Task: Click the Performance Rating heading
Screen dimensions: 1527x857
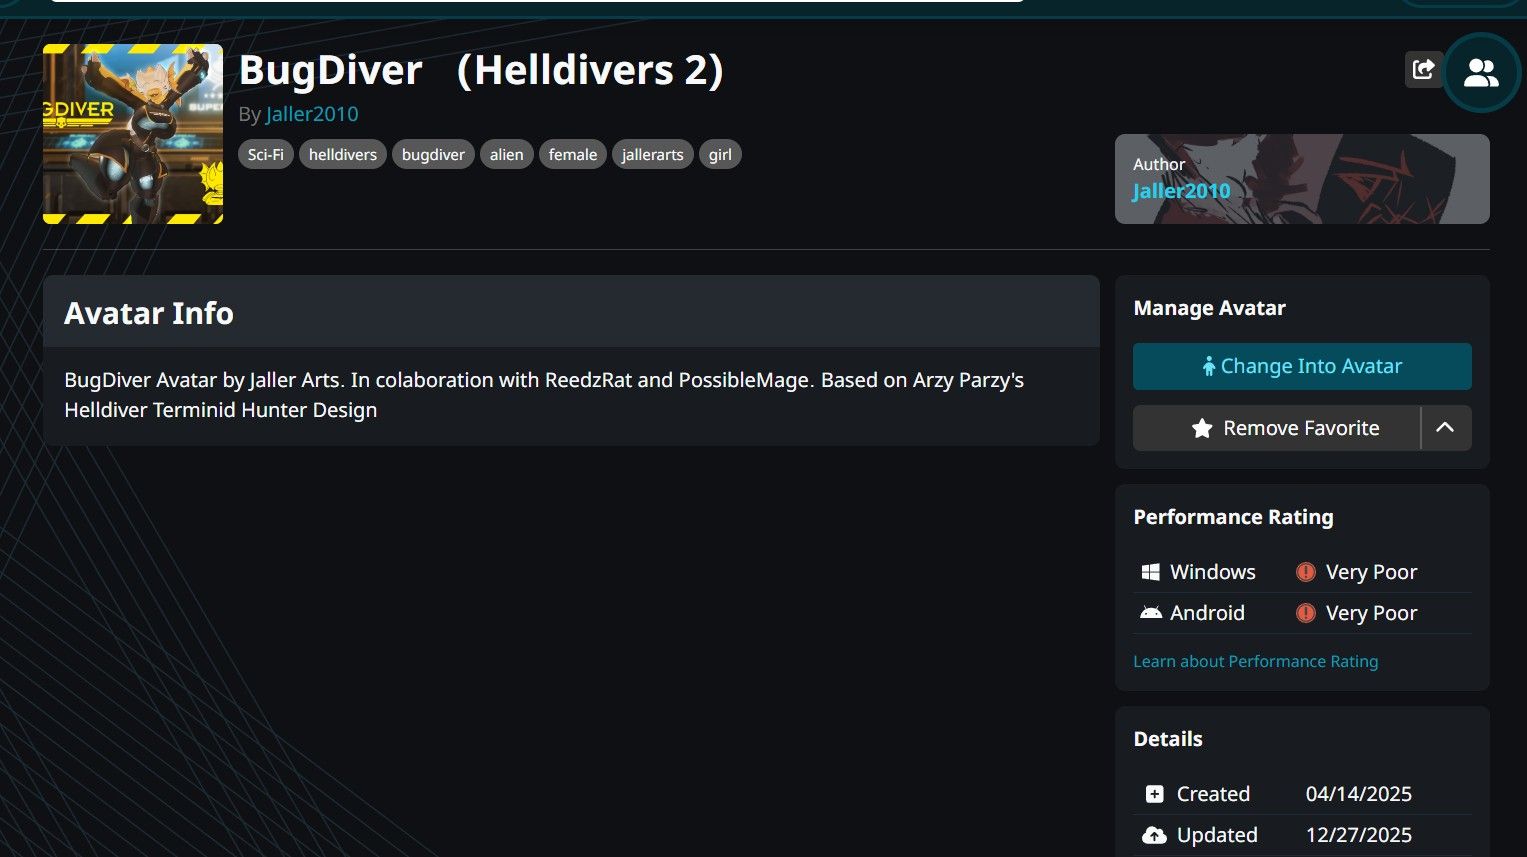Action: (1233, 517)
